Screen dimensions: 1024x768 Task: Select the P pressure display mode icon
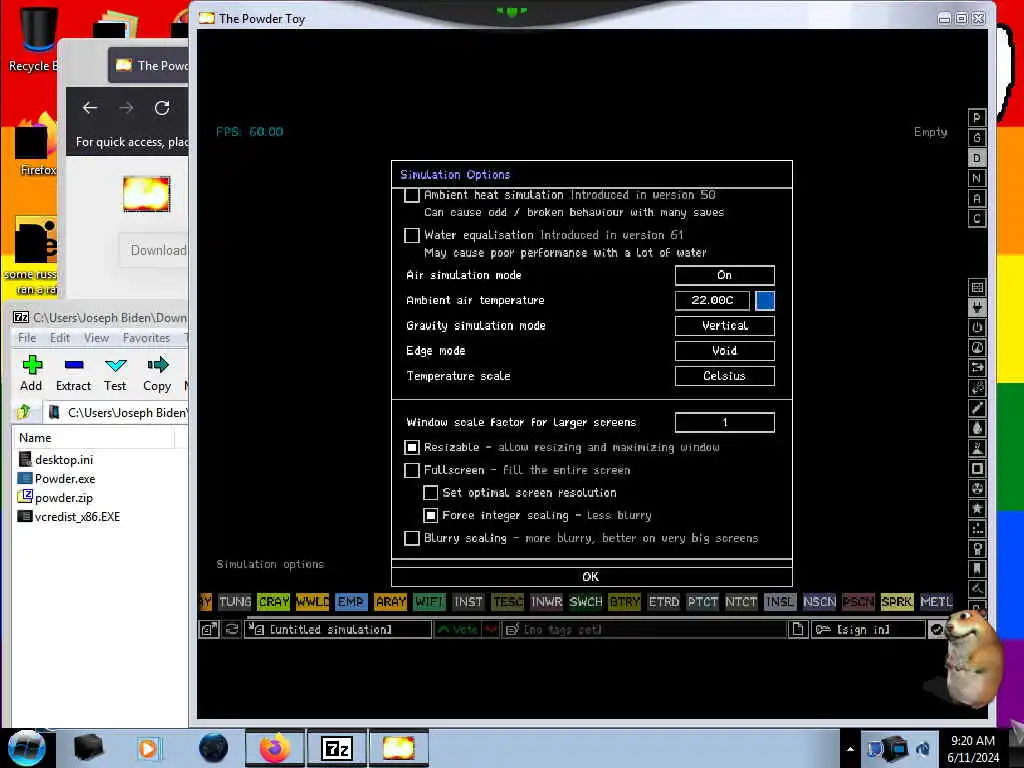(976, 118)
